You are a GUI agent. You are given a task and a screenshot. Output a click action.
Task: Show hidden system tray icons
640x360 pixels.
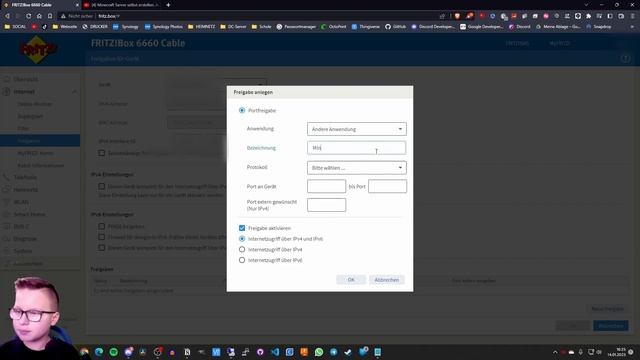click(555, 352)
